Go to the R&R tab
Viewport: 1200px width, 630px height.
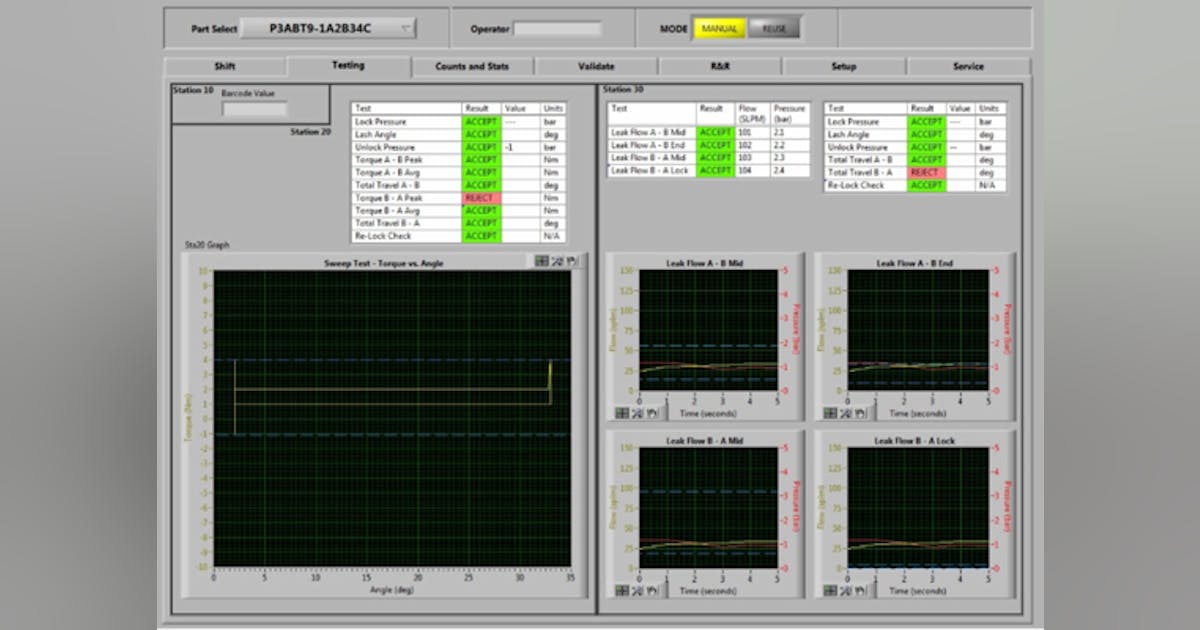coord(718,65)
